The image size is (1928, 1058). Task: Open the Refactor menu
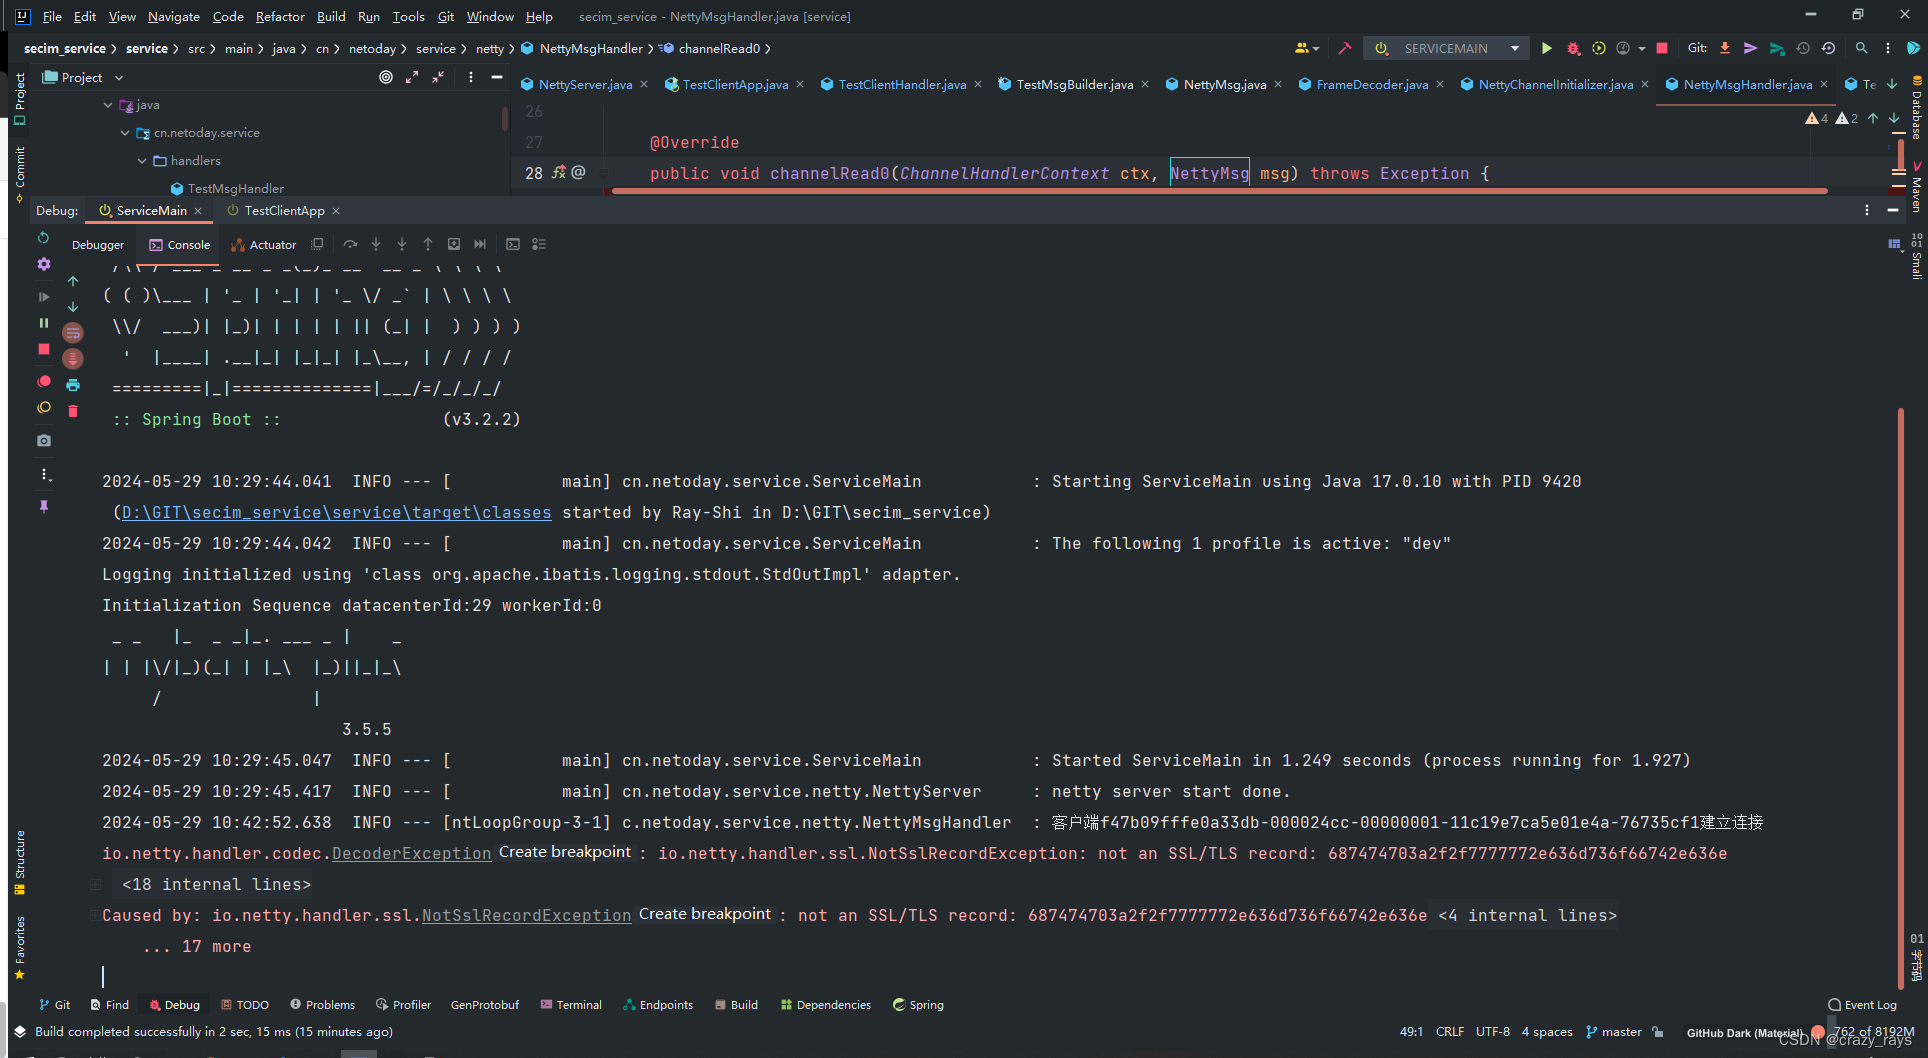click(280, 16)
